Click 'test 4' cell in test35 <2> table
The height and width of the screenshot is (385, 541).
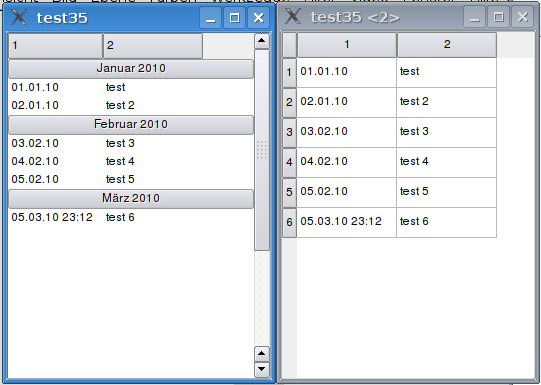point(447,162)
